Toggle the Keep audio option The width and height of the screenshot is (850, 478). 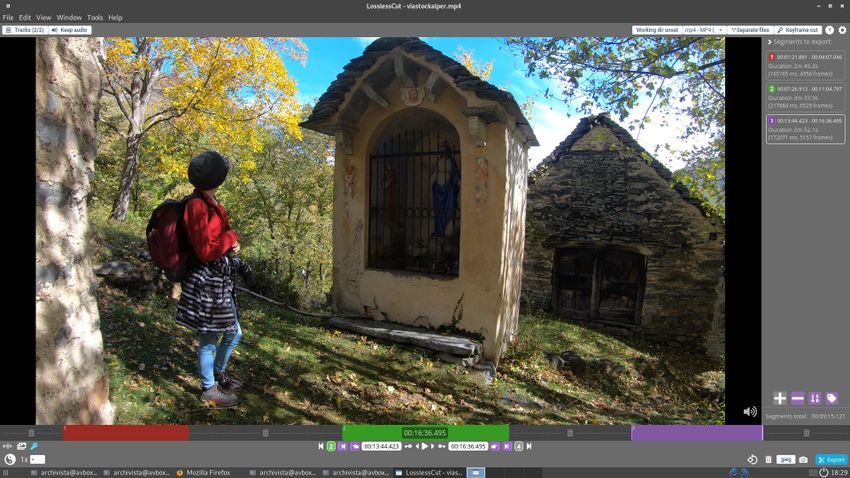70,30
